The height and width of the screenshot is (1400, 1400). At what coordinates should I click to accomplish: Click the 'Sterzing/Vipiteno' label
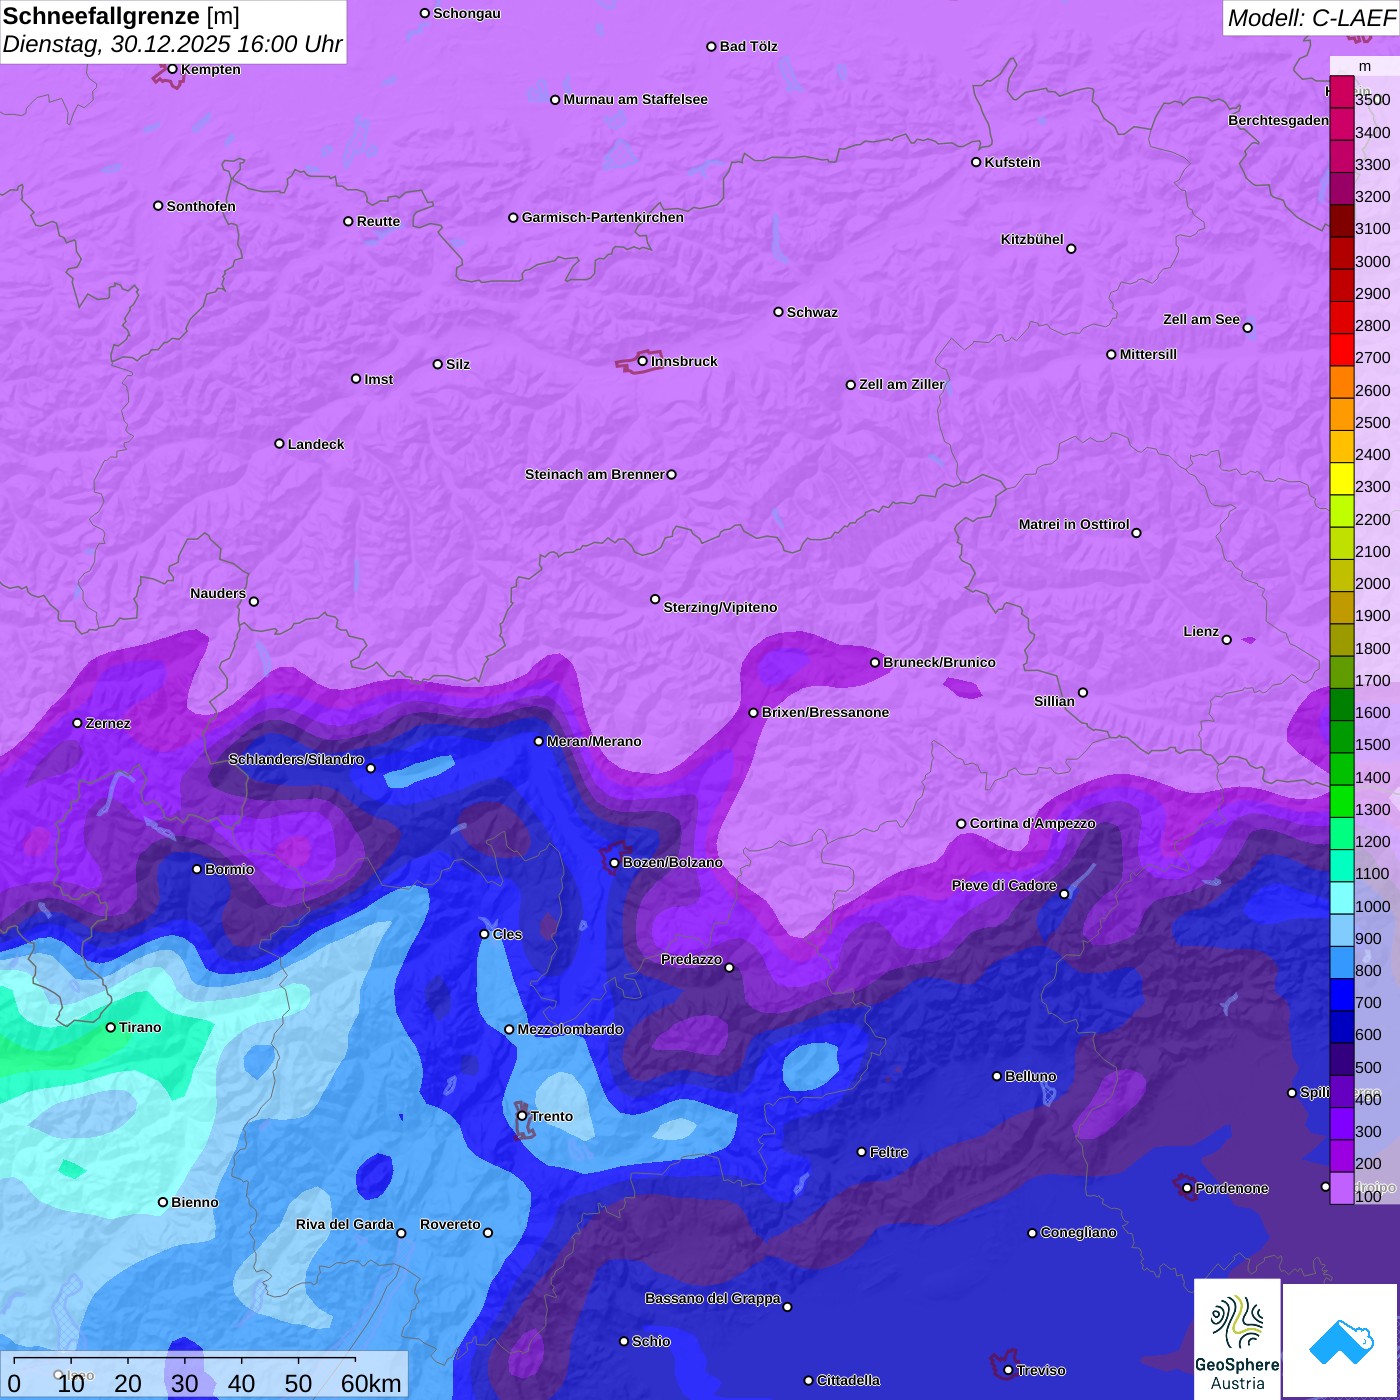[x=720, y=607]
